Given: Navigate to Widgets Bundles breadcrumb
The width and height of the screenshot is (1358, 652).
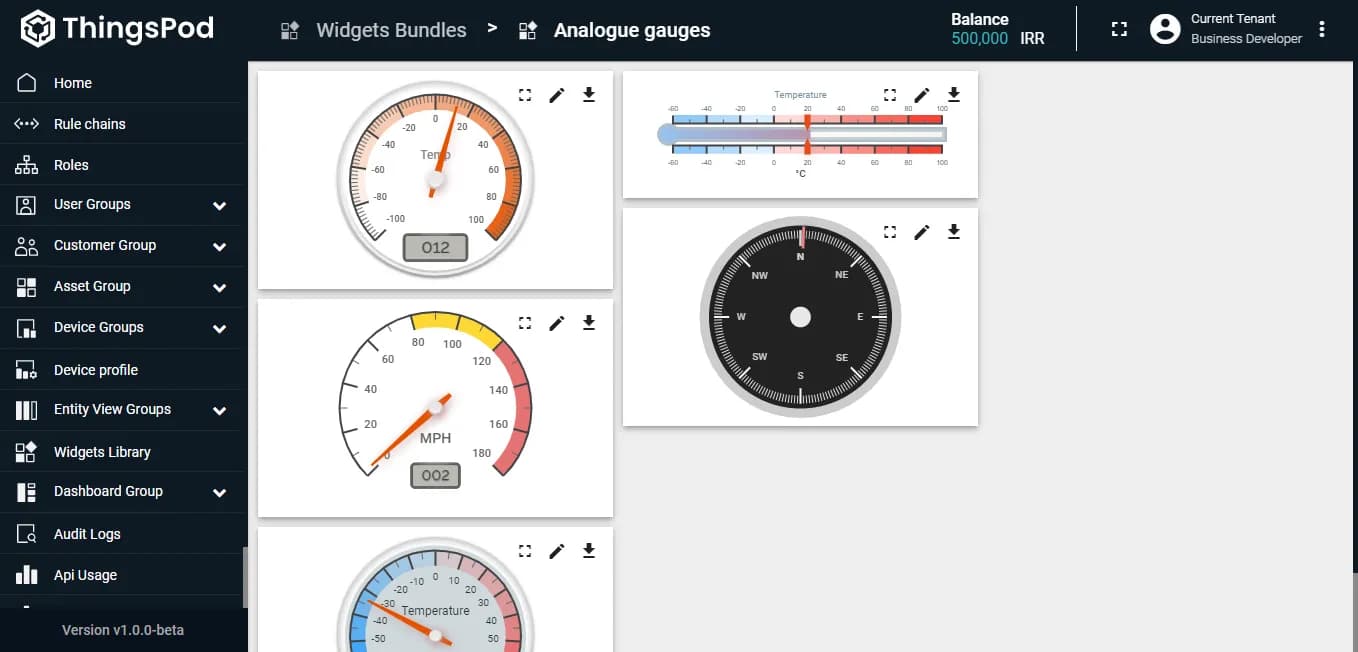Looking at the screenshot, I should (391, 30).
